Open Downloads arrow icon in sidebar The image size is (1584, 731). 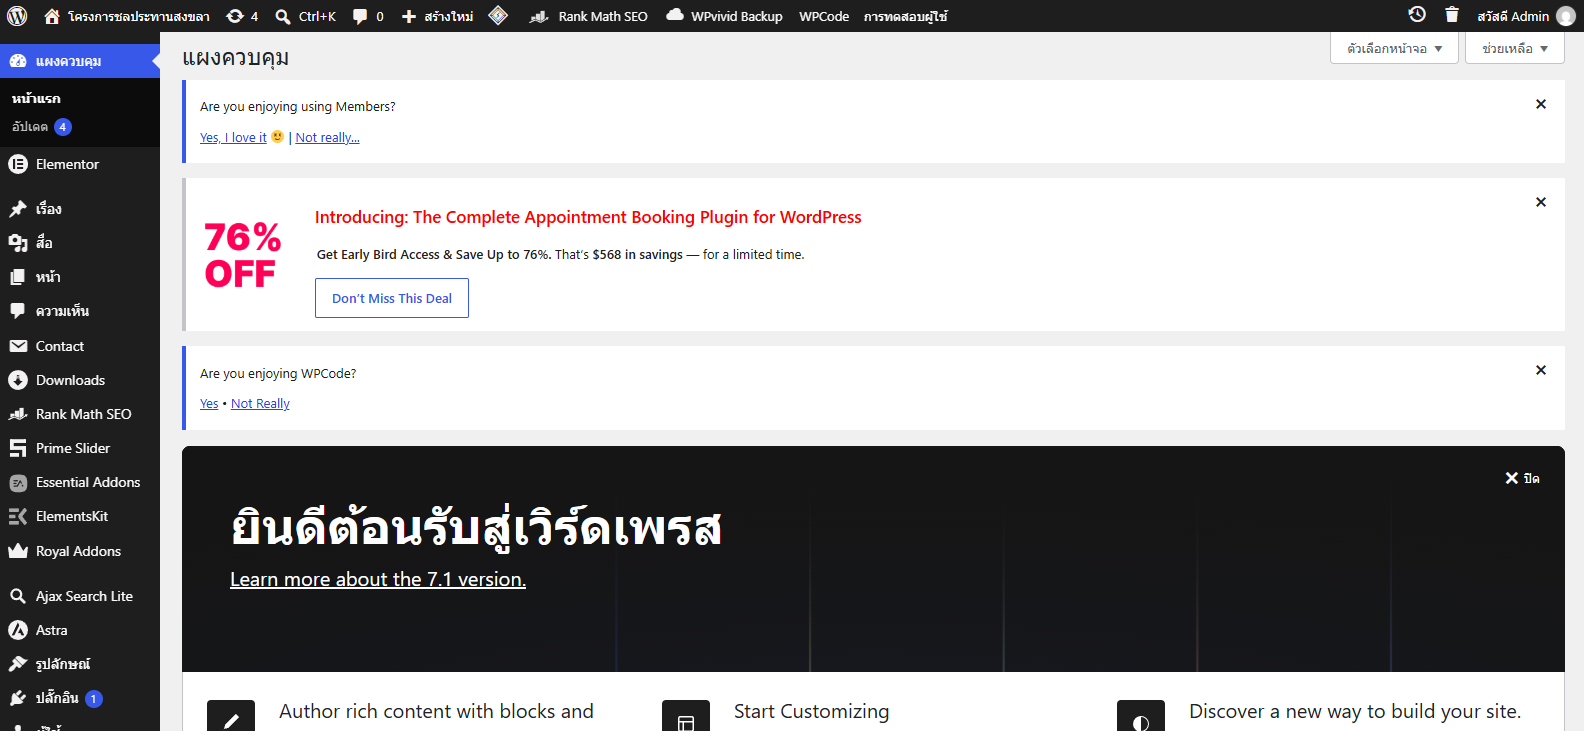pos(18,380)
